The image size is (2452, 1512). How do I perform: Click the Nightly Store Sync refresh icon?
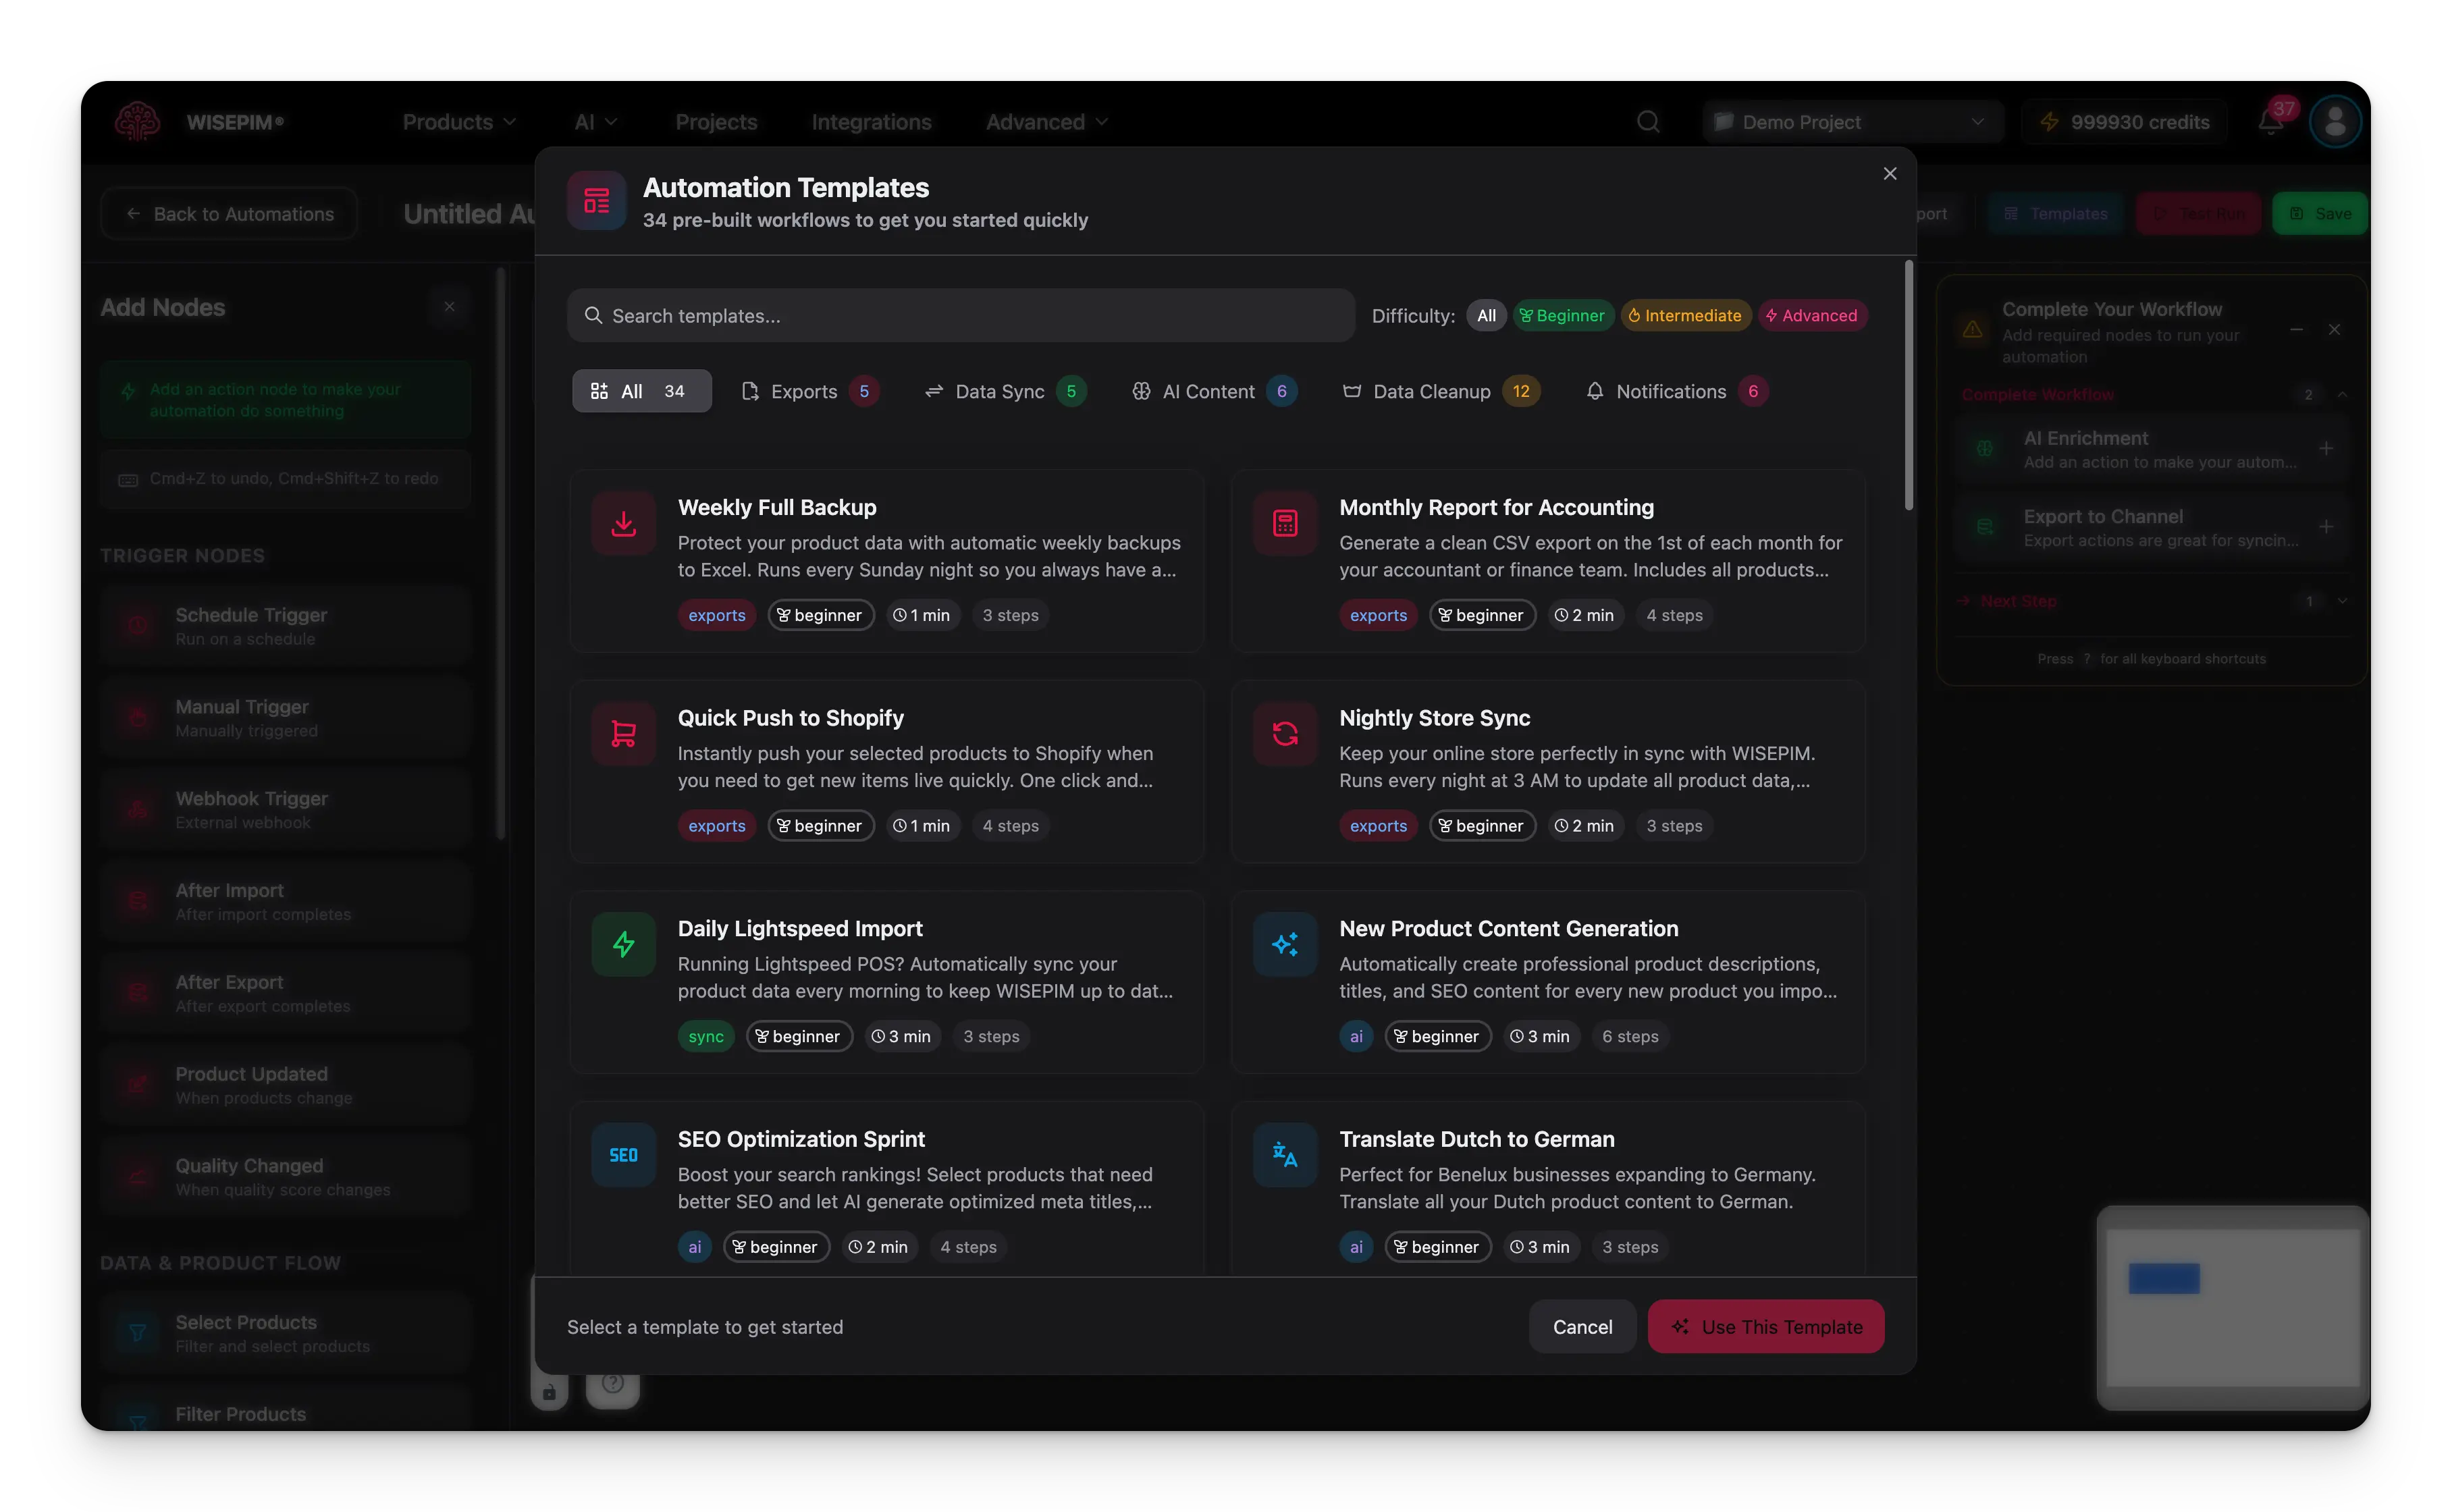point(1285,734)
